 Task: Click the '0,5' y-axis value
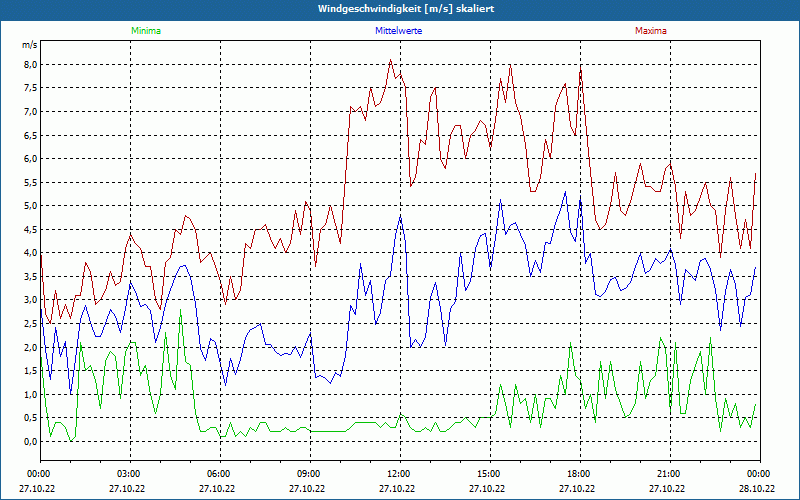(x=30, y=418)
